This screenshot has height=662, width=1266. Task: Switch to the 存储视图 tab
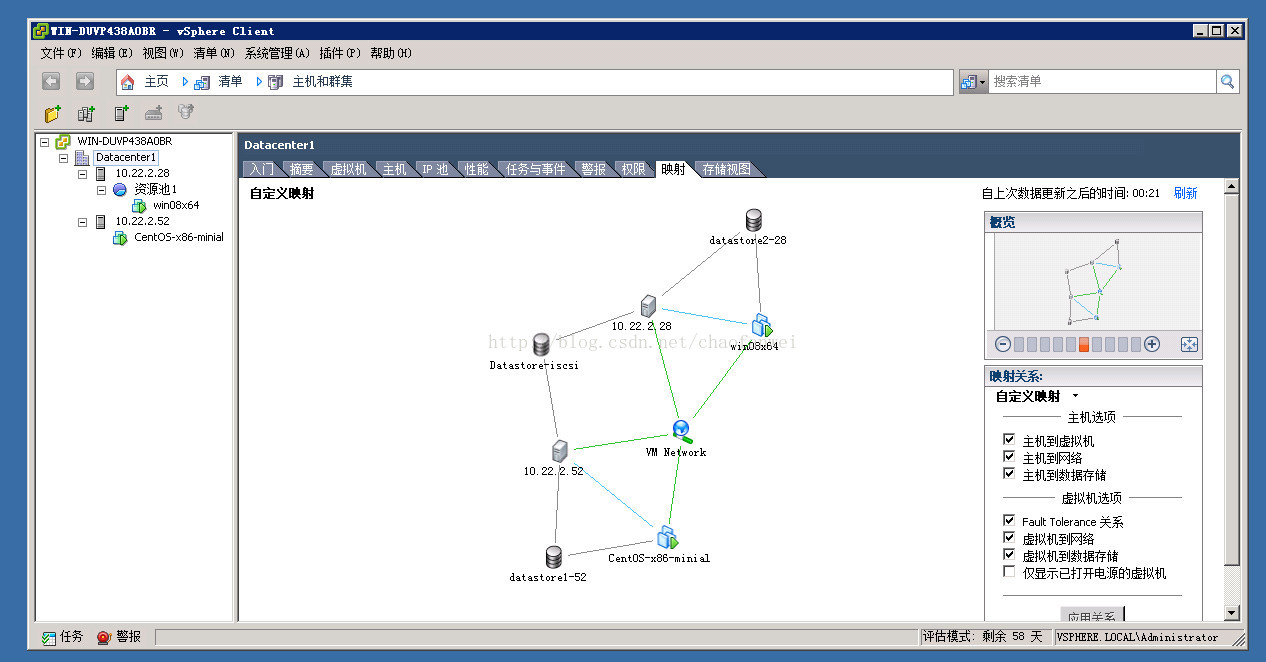(x=727, y=169)
